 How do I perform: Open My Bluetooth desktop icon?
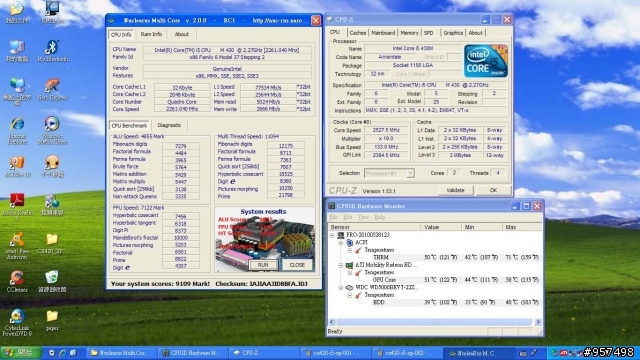pyautogui.click(x=52, y=51)
